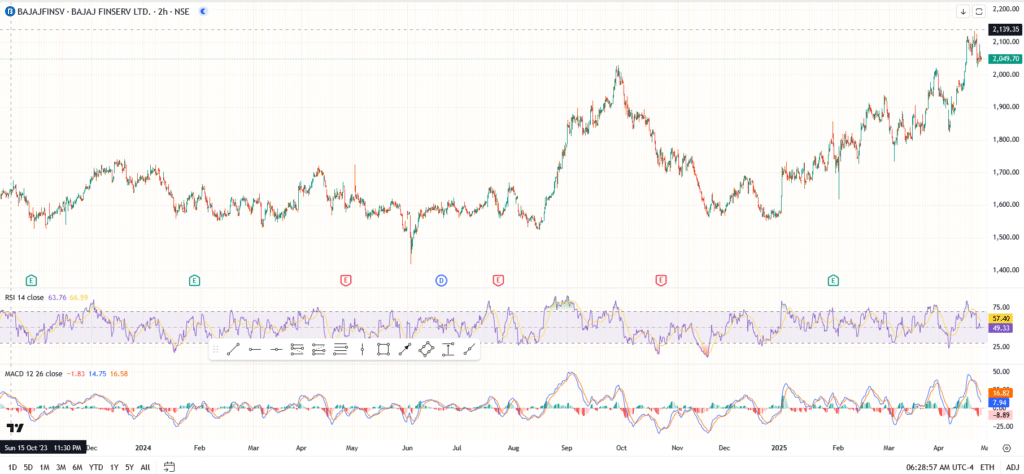
Task: Switch range to 1Y
Action: pos(113,466)
